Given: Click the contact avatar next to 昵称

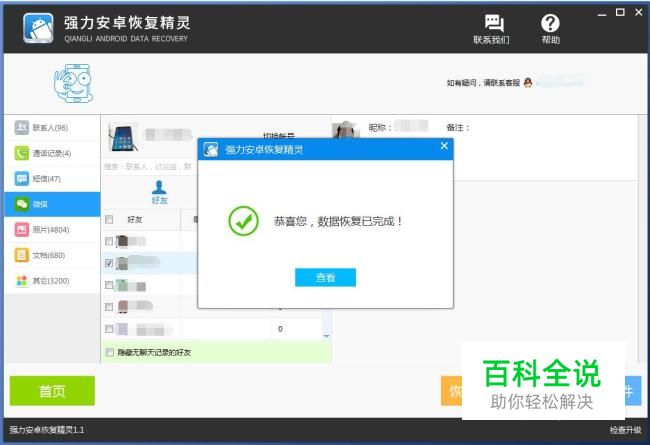Looking at the screenshot, I should tap(345, 129).
